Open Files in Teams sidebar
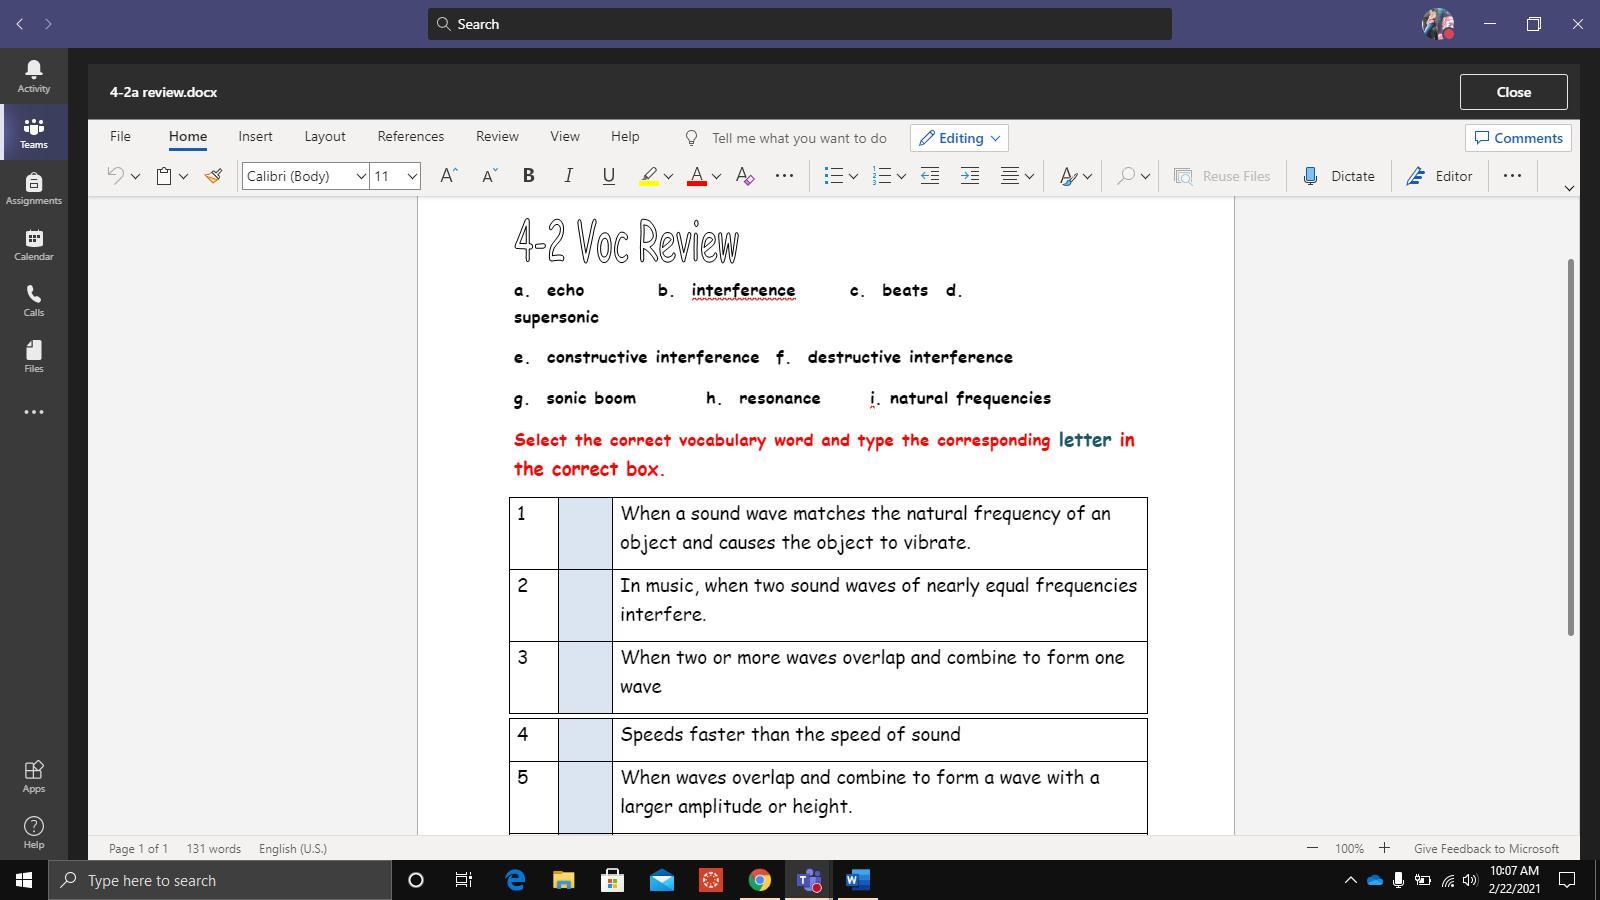 coord(33,356)
